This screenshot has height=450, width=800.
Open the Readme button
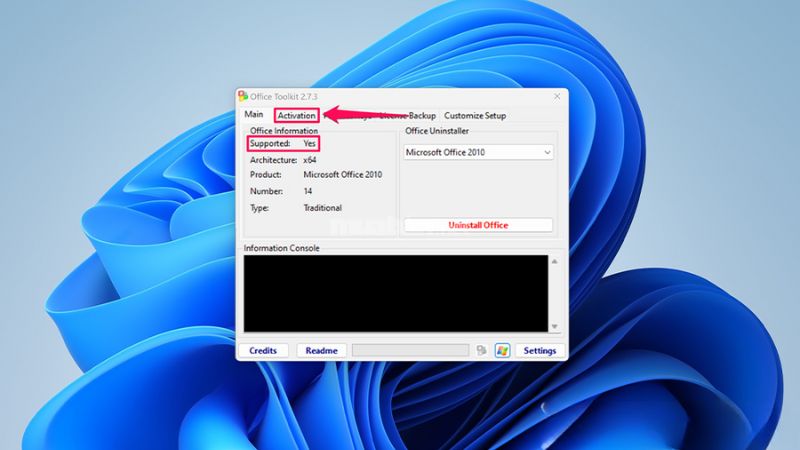click(x=321, y=351)
